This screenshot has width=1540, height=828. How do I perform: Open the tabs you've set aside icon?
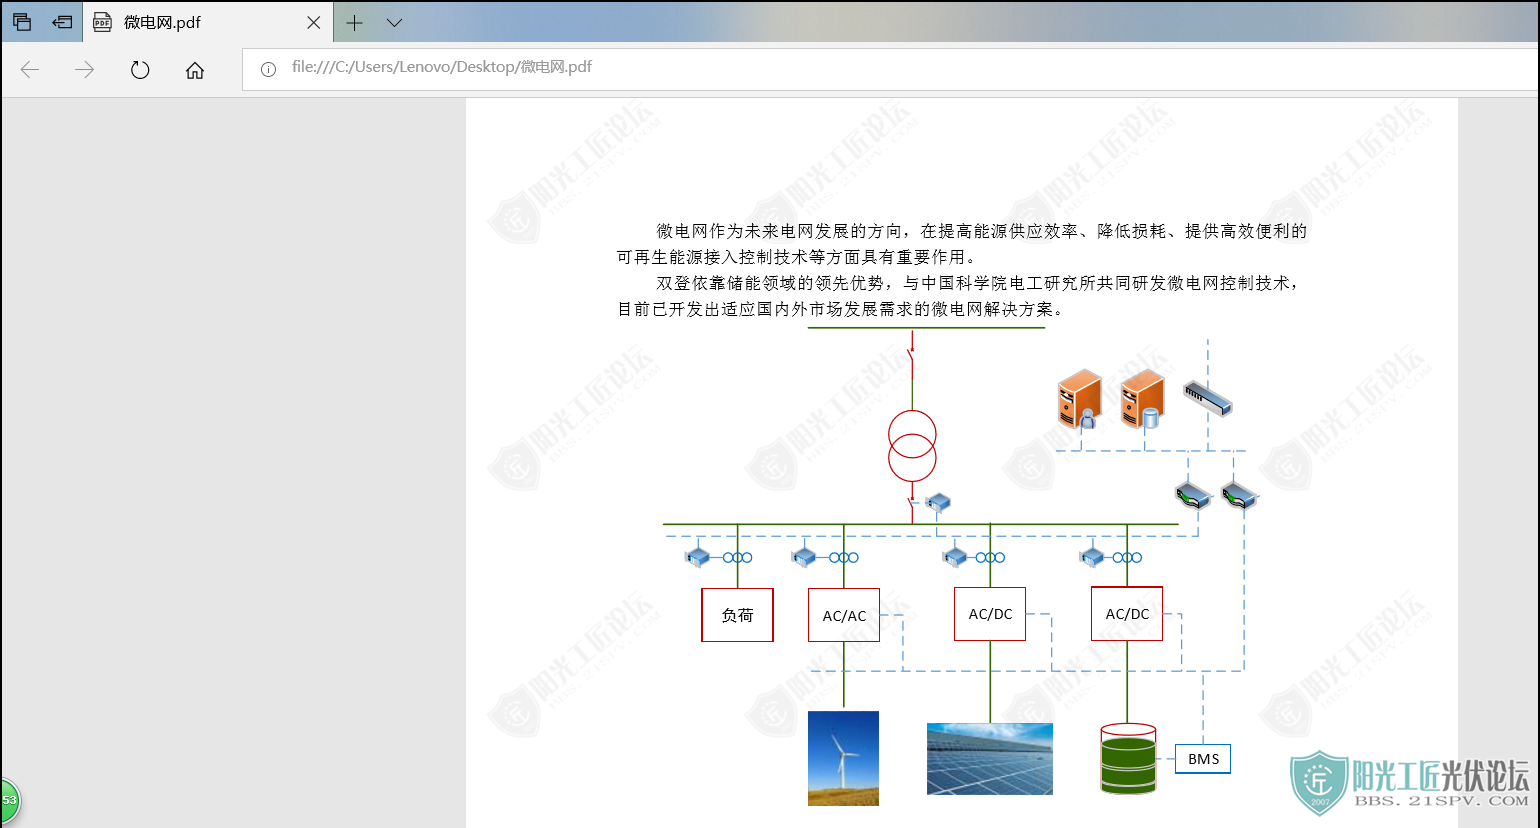click(22, 22)
